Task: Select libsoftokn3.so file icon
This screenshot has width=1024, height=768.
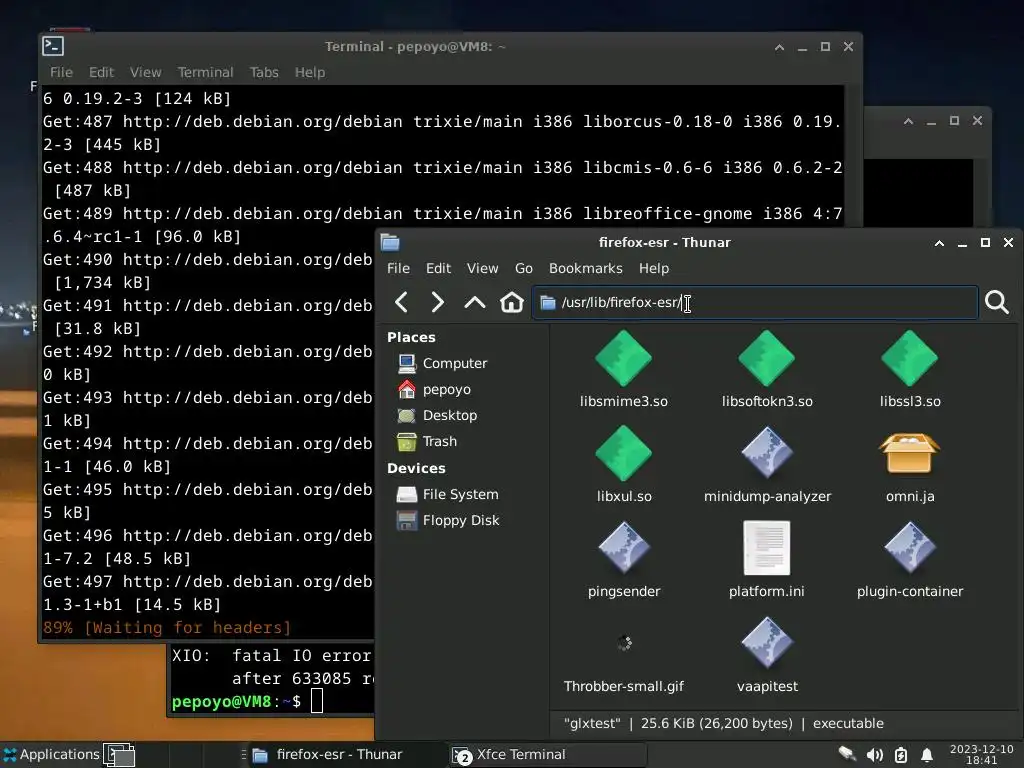Action: click(767, 359)
